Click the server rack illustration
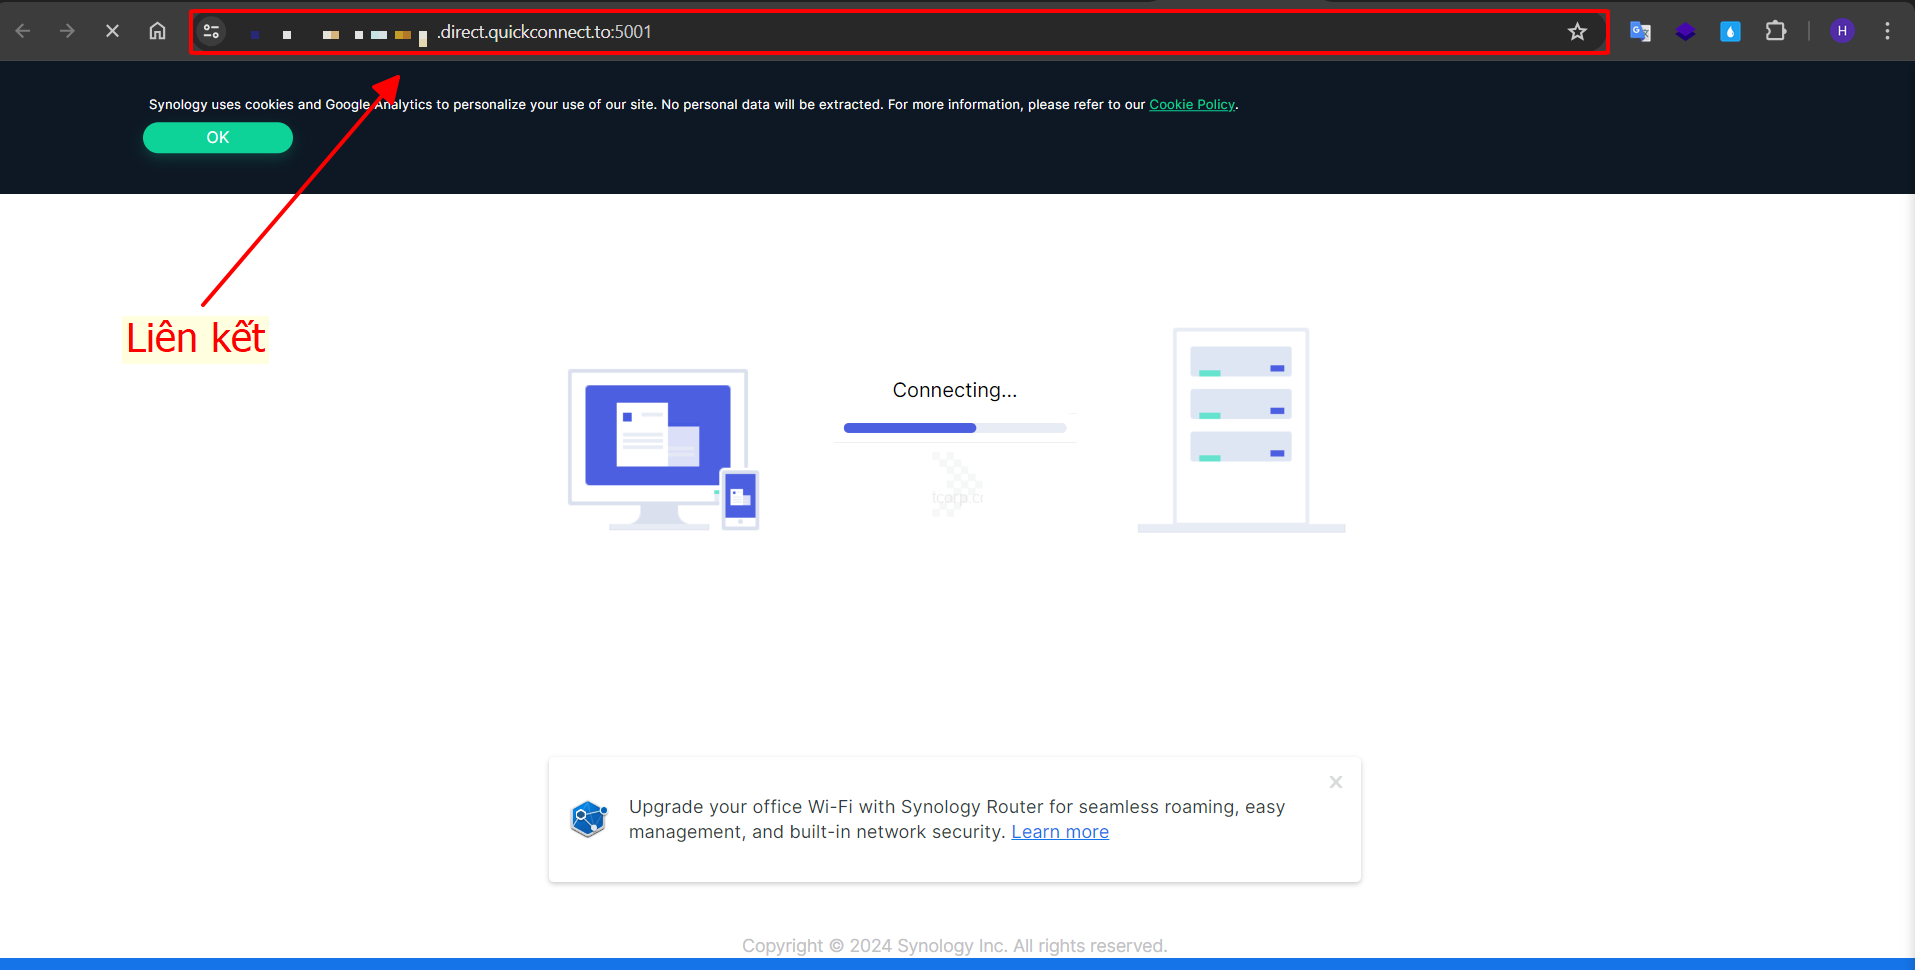 [x=1241, y=430]
